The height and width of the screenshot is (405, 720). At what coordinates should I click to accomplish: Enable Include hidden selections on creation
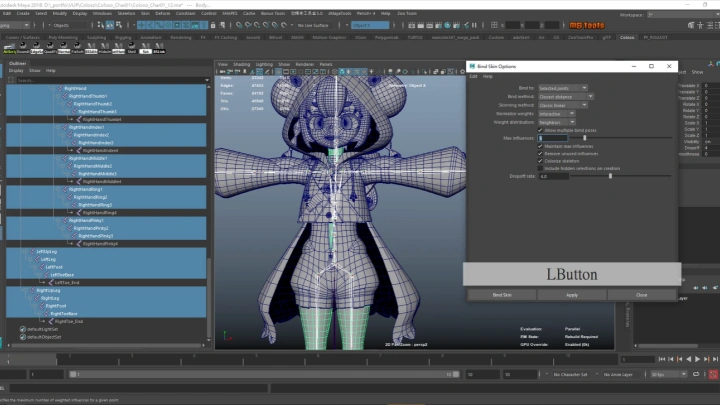click(x=541, y=168)
